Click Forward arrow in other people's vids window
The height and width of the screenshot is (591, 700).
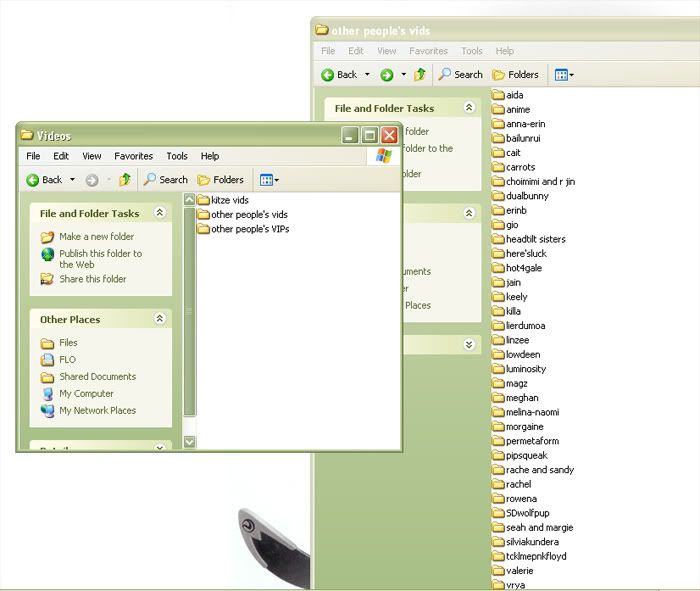(x=387, y=75)
